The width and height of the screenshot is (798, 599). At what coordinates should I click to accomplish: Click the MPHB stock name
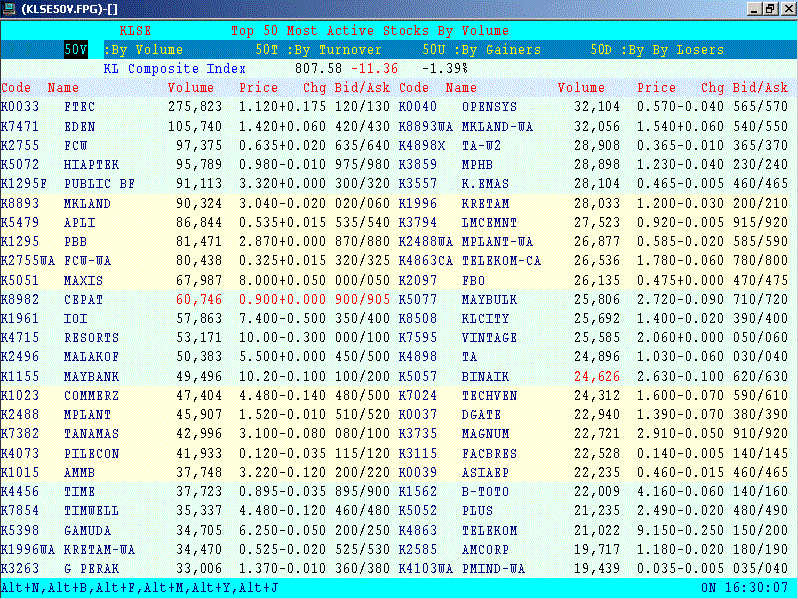click(477, 165)
